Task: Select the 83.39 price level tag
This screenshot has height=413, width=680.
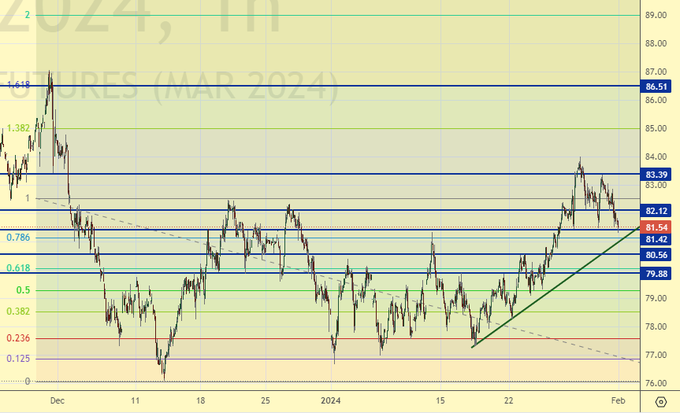Action: [656, 174]
